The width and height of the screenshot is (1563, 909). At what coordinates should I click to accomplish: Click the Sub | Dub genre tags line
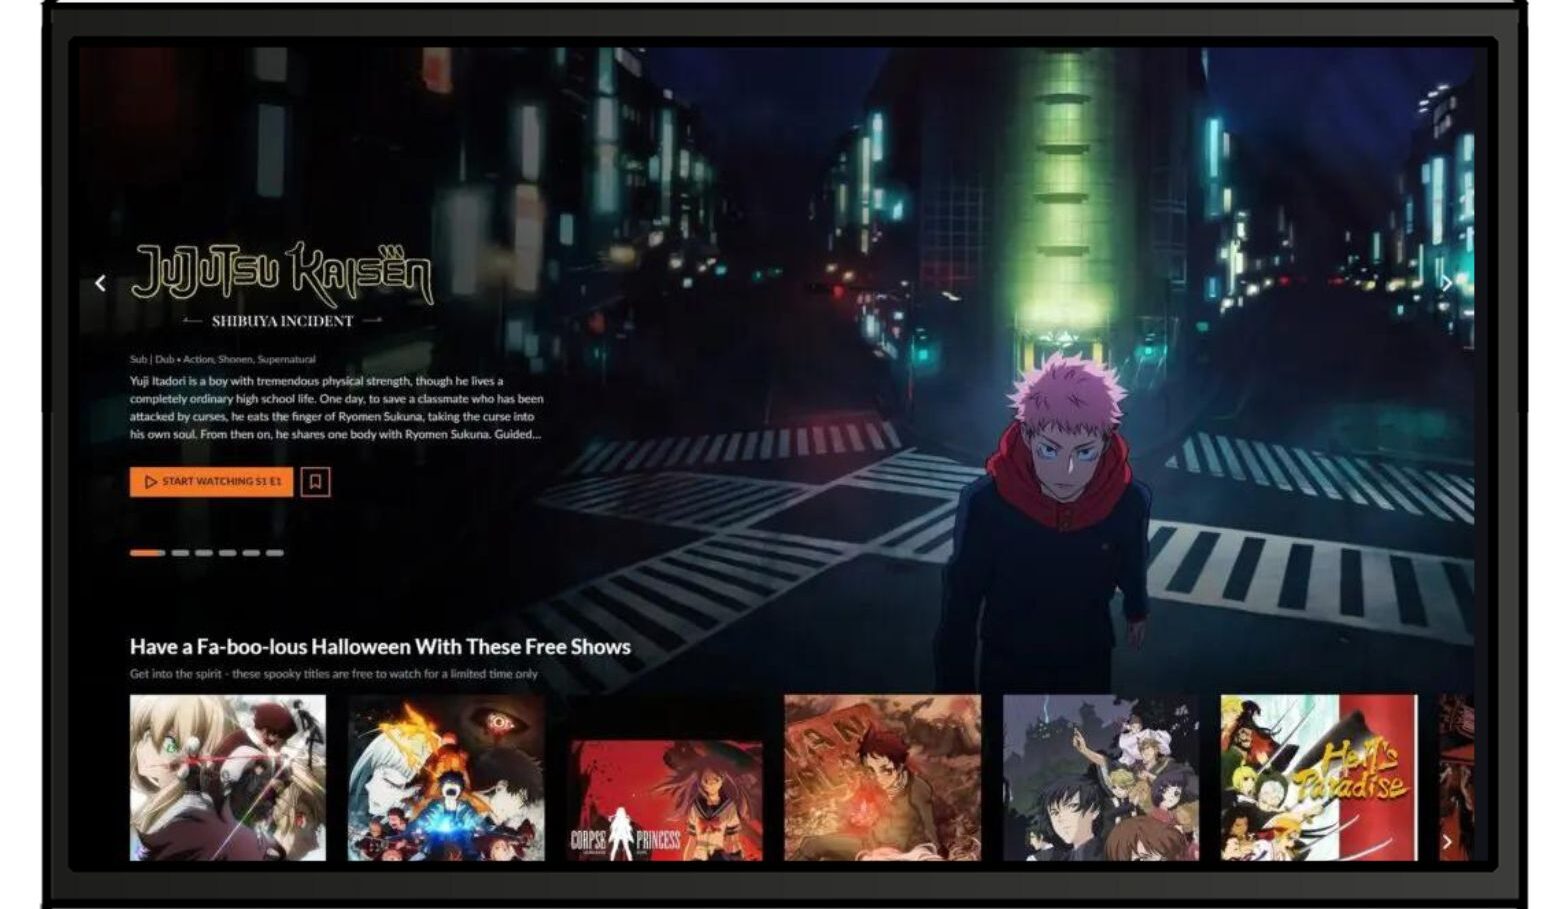222,359
